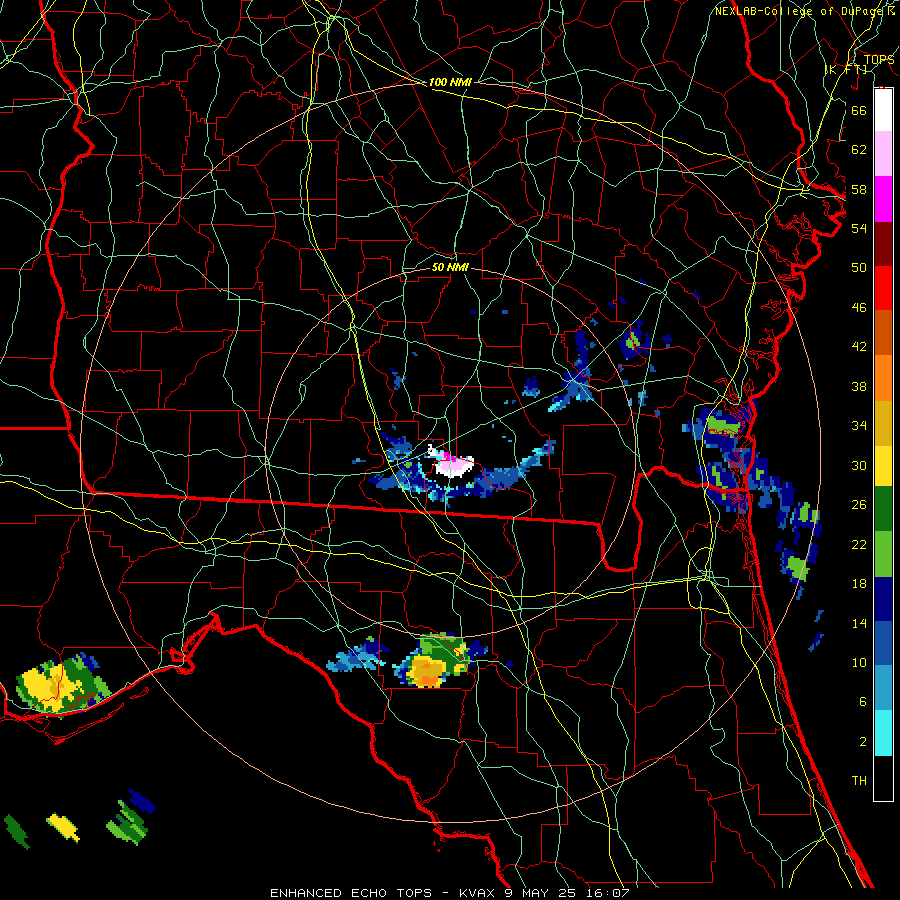Pick the bright yellow legend band

[883, 466]
